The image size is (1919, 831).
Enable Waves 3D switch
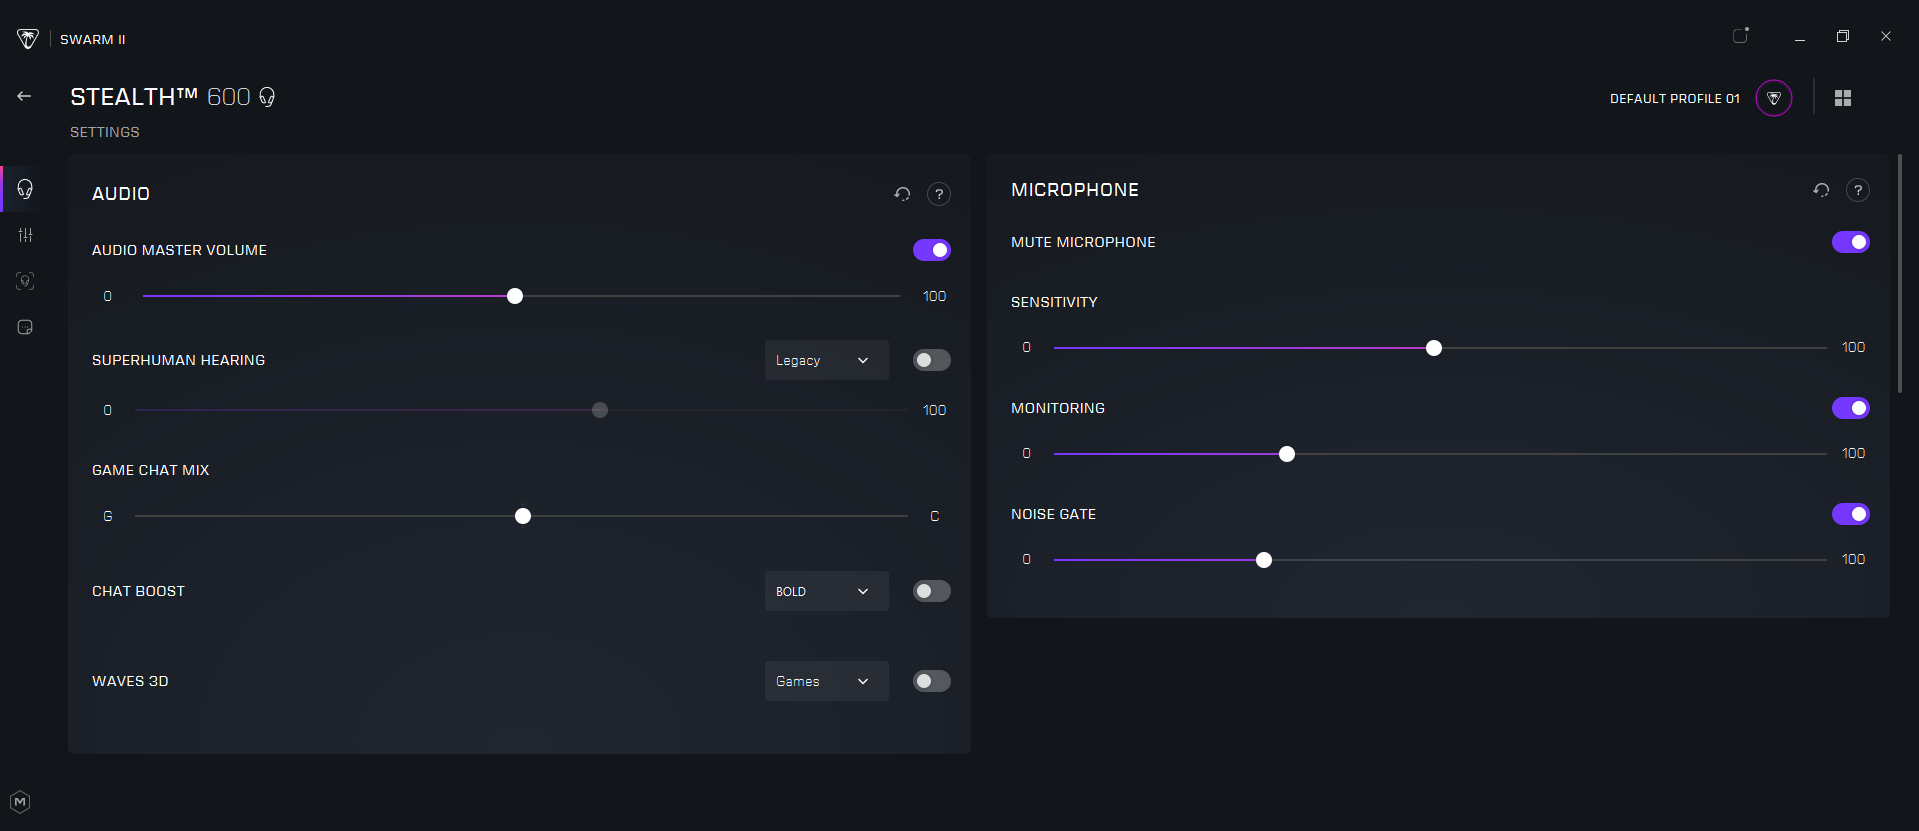(x=932, y=681)
